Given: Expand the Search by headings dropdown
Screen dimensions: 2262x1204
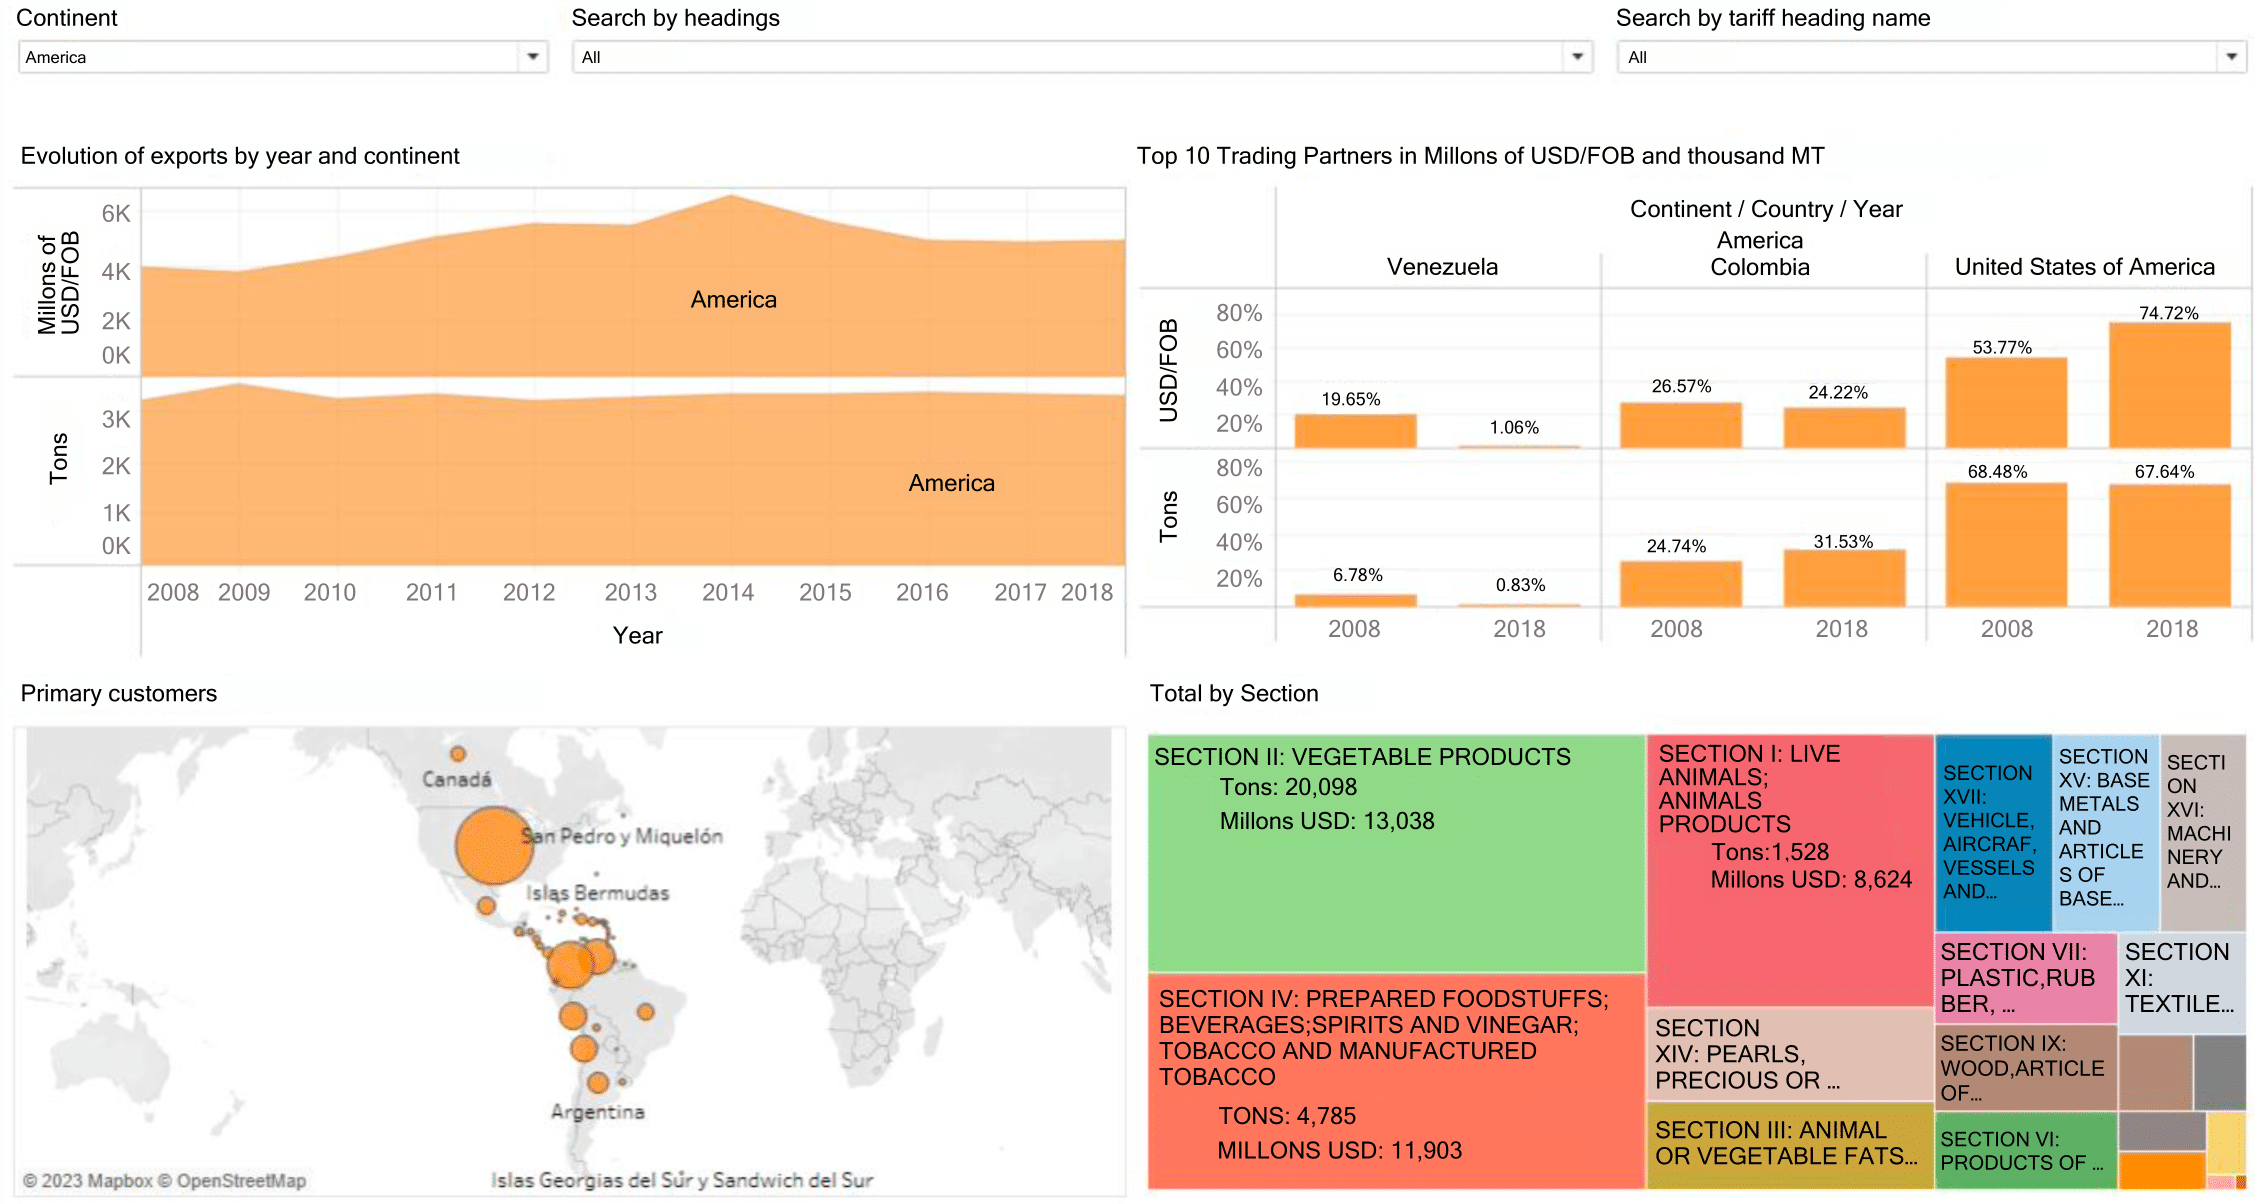Looking at the screenshot, I should 1577,57.
